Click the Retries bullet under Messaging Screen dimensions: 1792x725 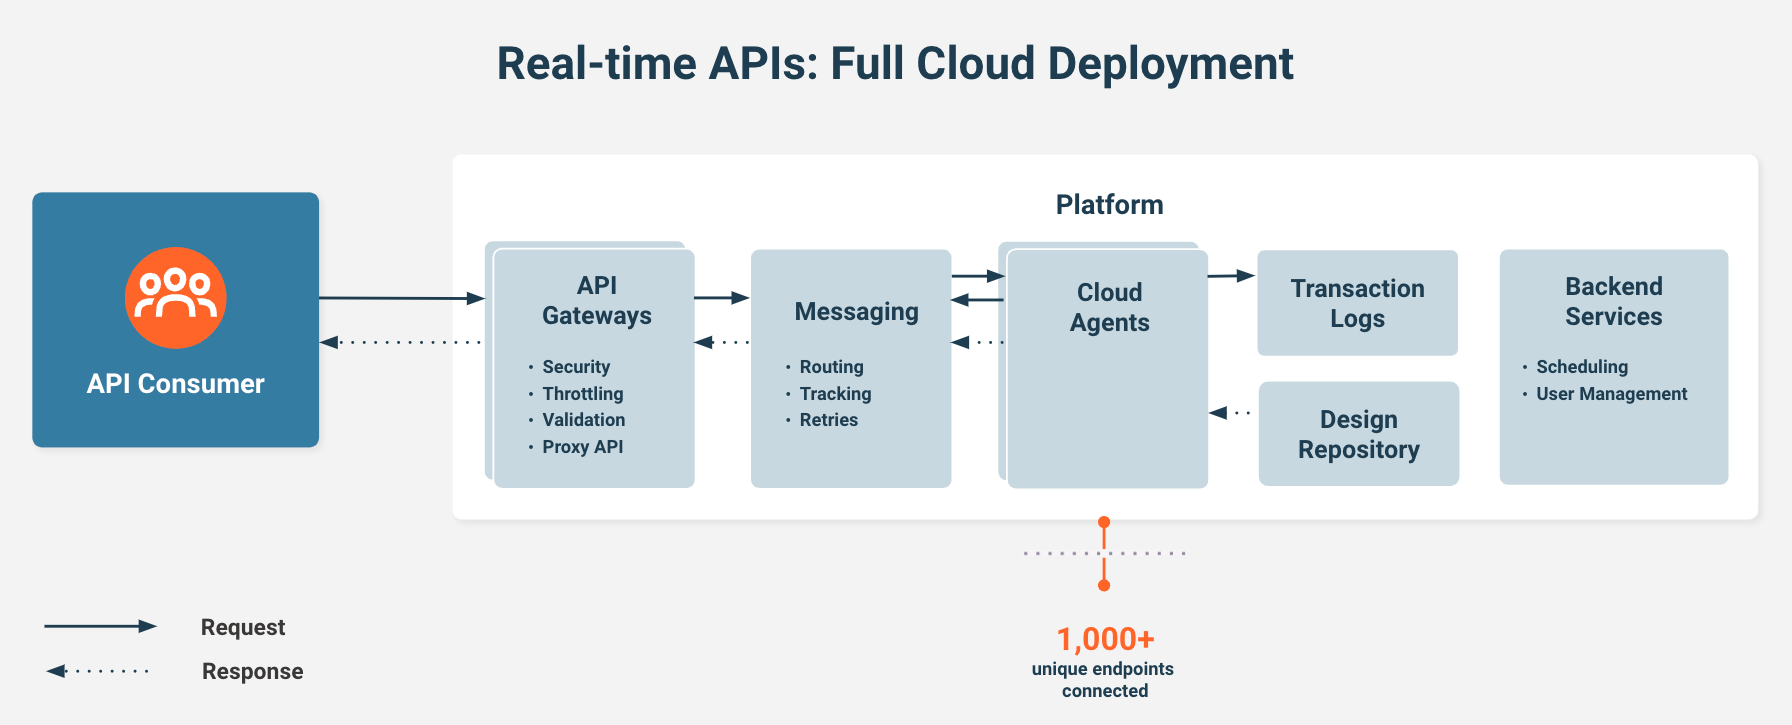coord(828,420)
